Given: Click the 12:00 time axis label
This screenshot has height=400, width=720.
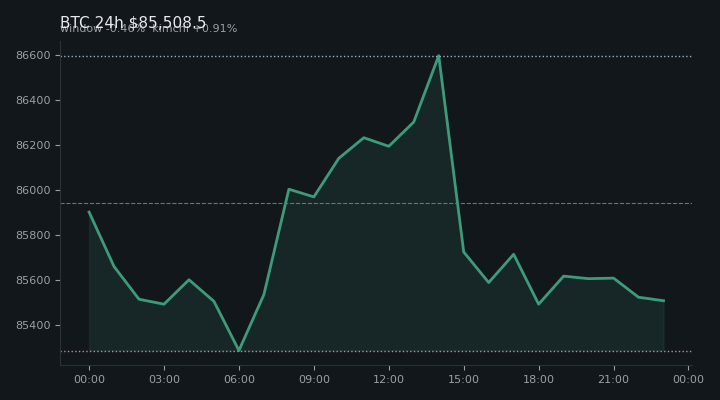Looking at the screenshot, I should pyautogui.click(x=389, y=379).
